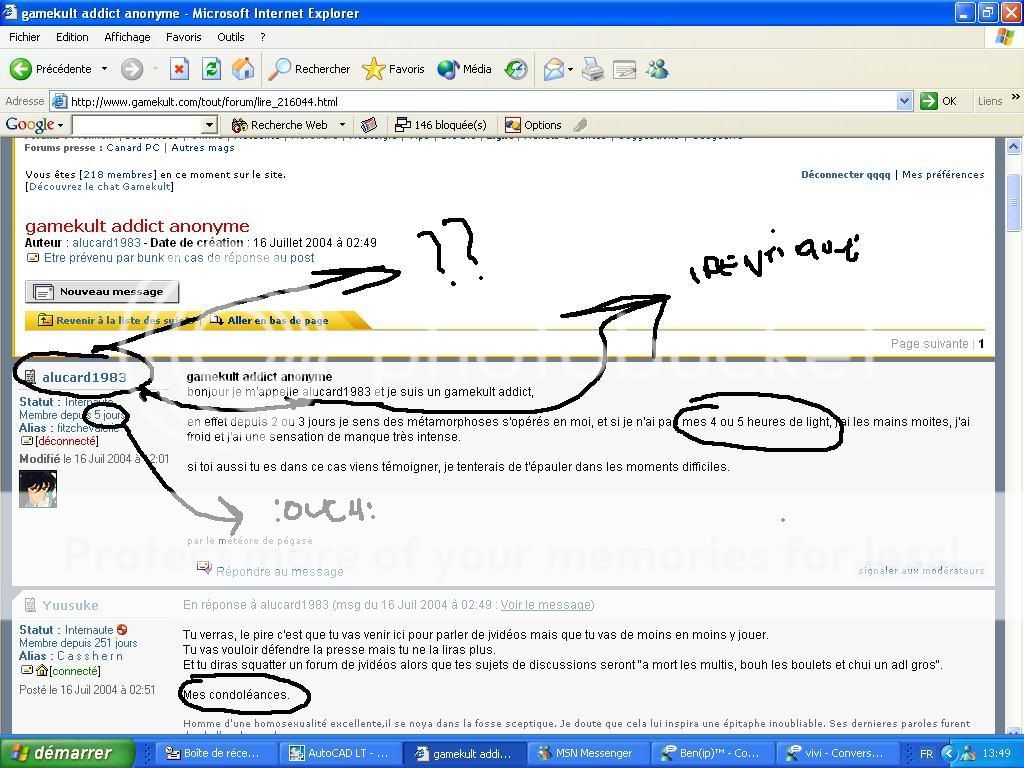Image resolution: width=1024 pixels, height=768 pixels.
Task: Open the Favoris star panel
Action: point(394,69)
